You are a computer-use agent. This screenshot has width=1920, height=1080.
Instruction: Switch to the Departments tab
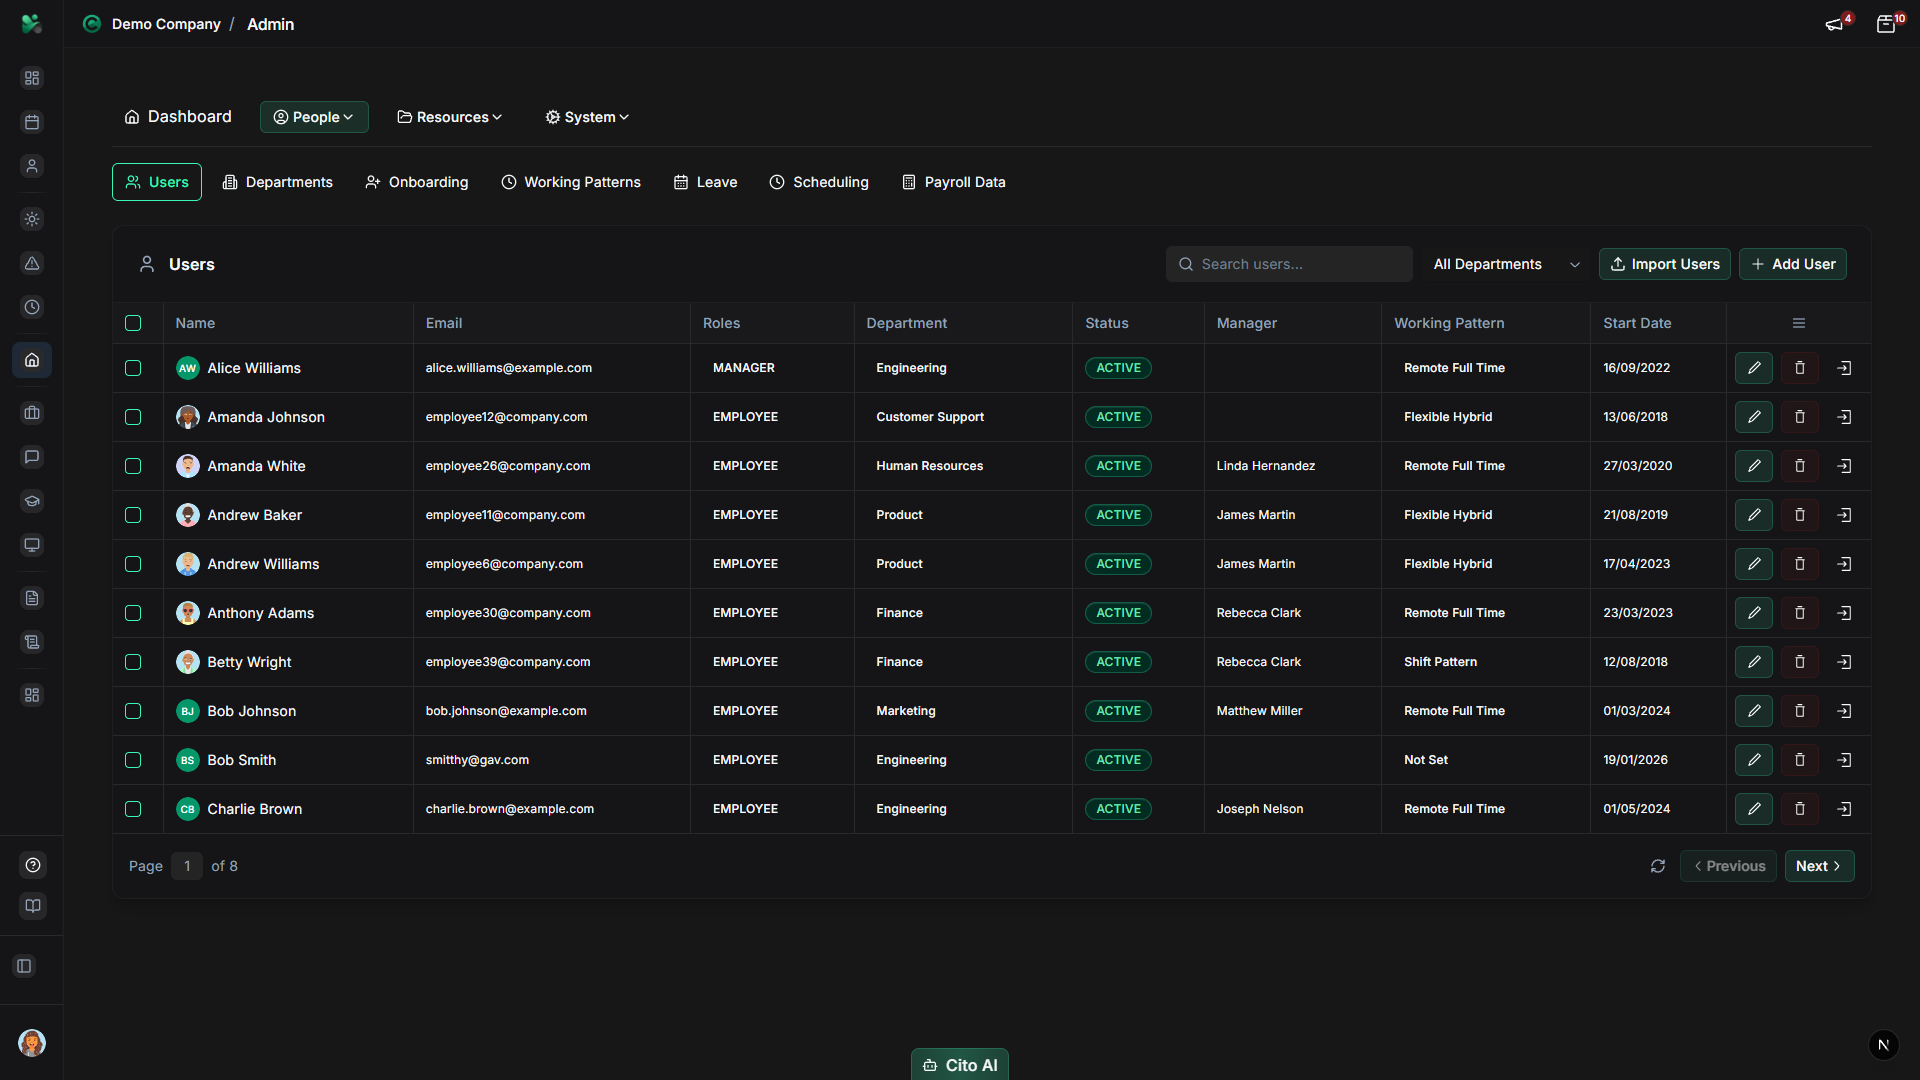tap(277, 182)
